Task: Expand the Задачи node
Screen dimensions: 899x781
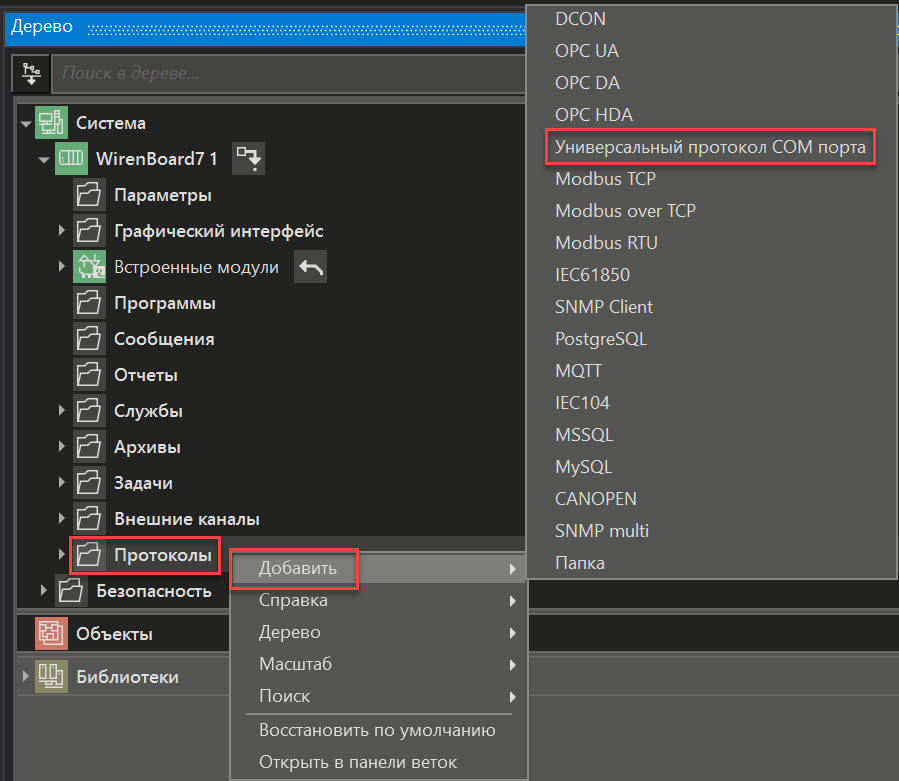Action: (61, 482)
